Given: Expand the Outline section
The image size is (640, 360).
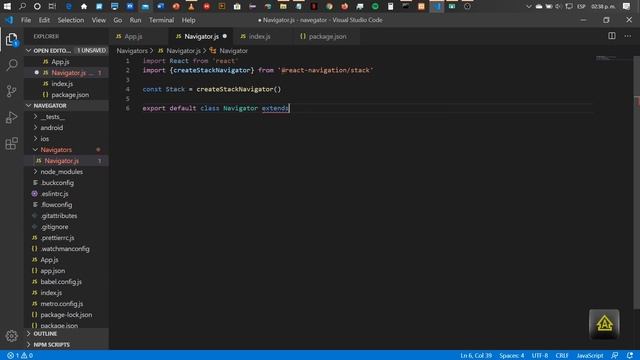Looking at the screenshot, I should point(66,333).
